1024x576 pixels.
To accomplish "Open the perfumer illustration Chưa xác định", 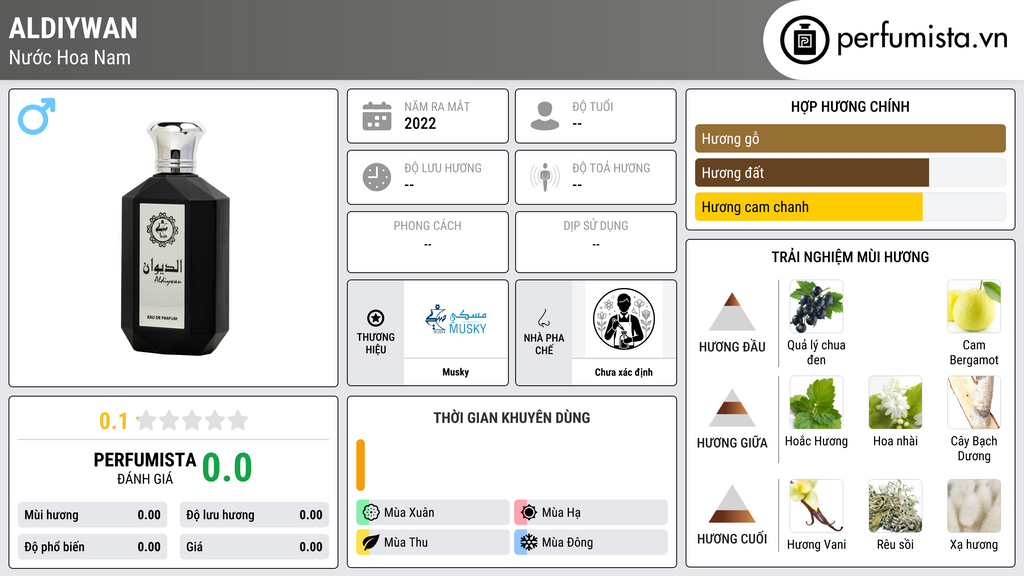I will pyautogui.click(x=624, y=319).
